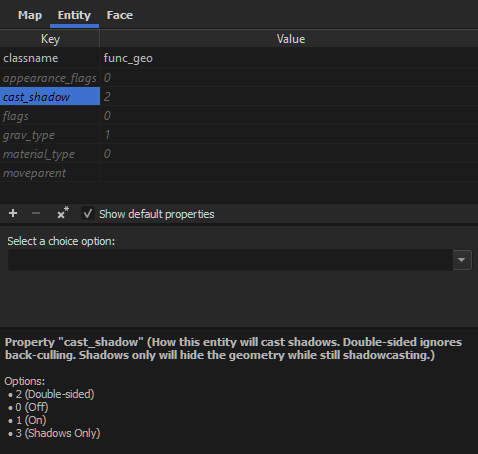Click the grav_type value cell
The width and height of the screenshot is (478, 454).
pyautogui.click(x=289, y=135)
